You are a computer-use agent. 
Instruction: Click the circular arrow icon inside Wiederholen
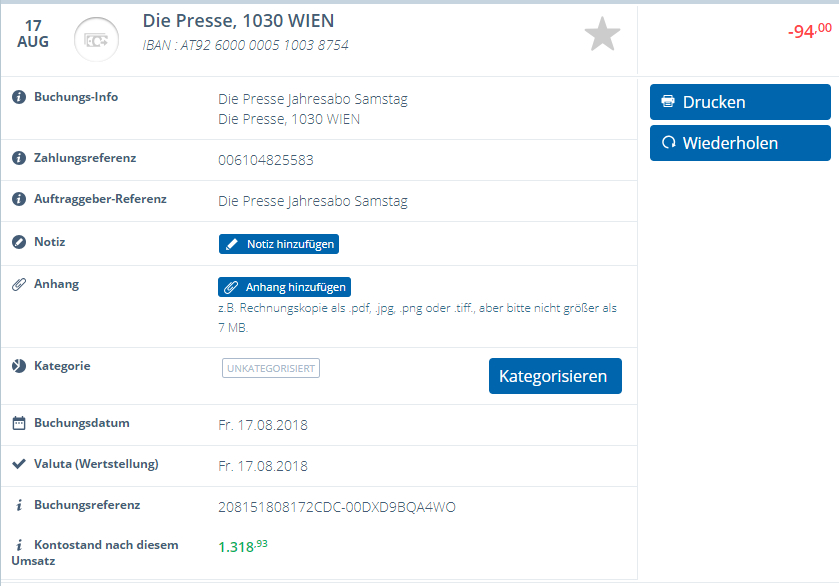668,142
